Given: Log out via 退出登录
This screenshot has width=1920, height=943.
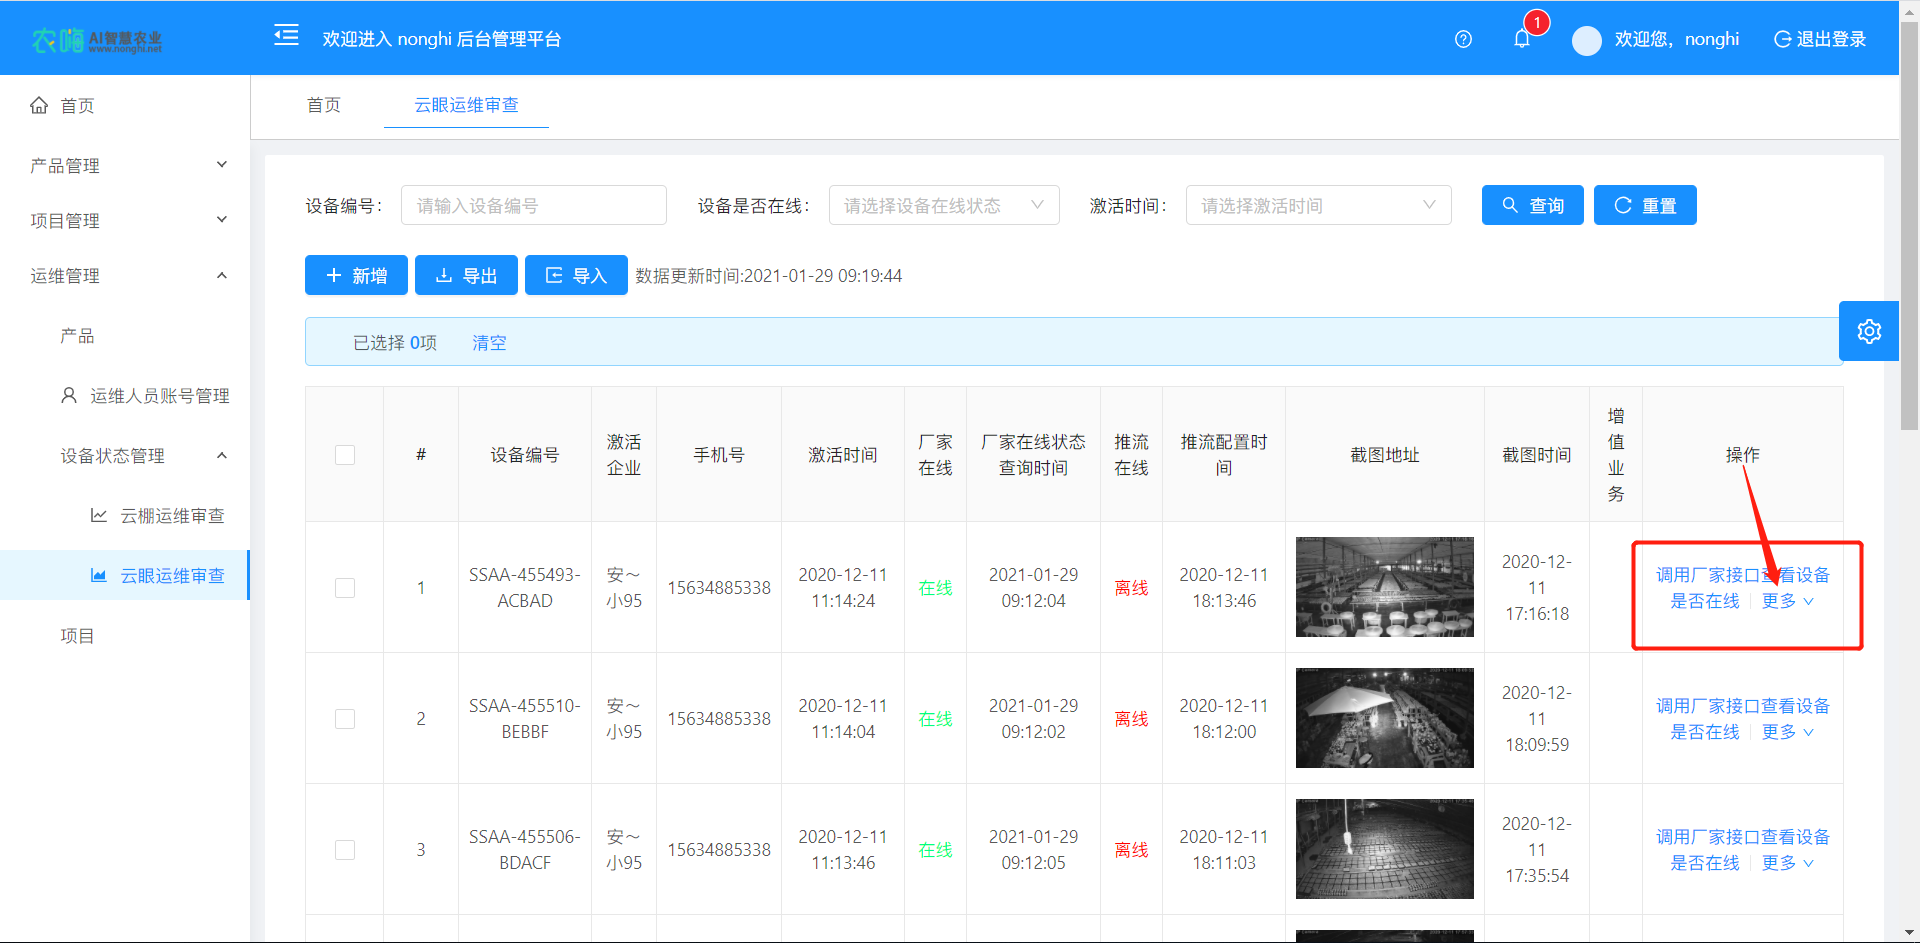Looking at the screenshot, I should [x=1820, y=39].
